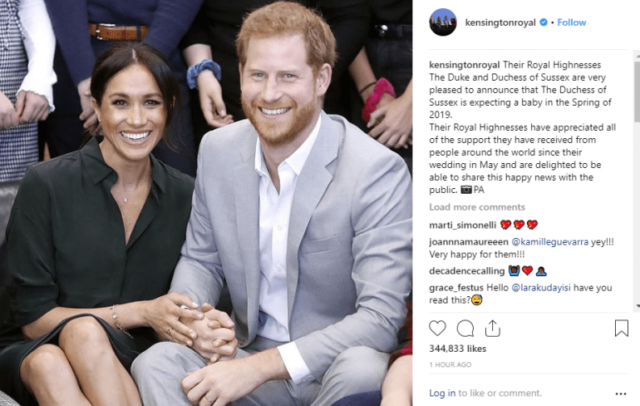The height and width of the screenshot is (406, 640).
Task: Load more comments
Action: (477, 207)
